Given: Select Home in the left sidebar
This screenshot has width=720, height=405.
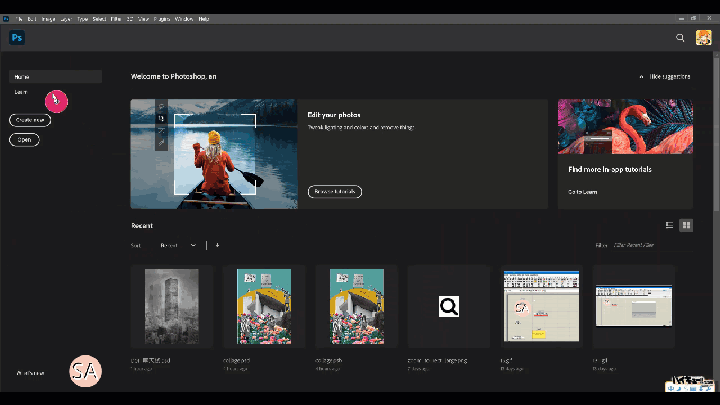Looking at the screenshot, I should point(56,77).
